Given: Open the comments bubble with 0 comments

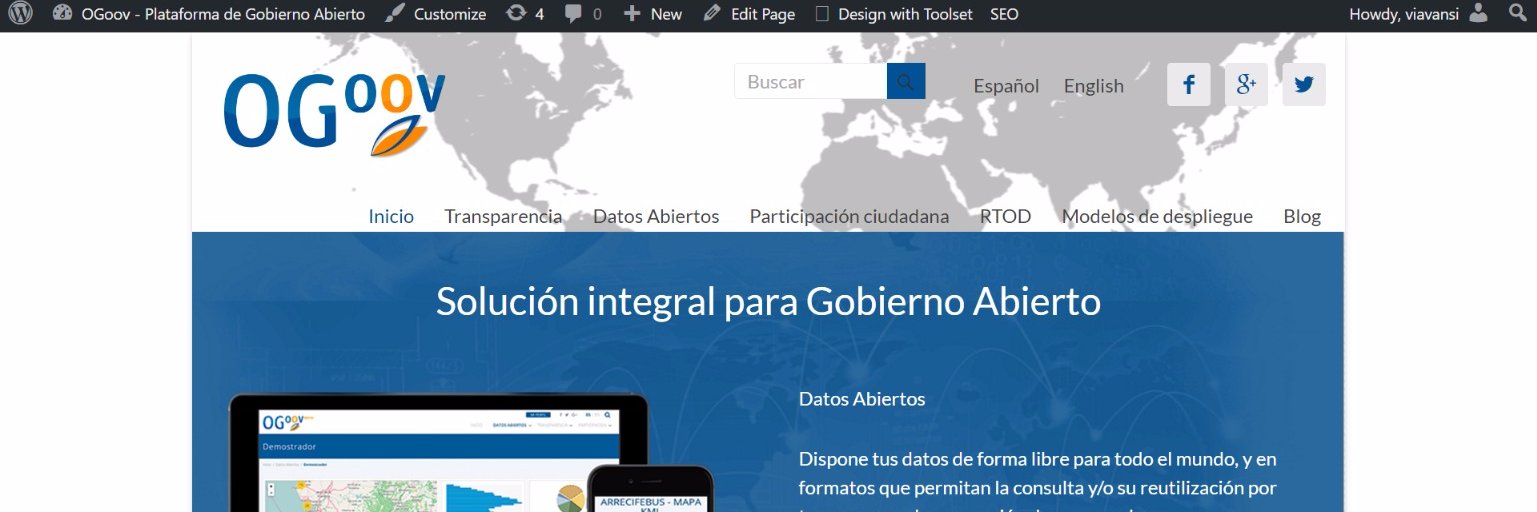Looking at the screenshot, I should 583,14.
